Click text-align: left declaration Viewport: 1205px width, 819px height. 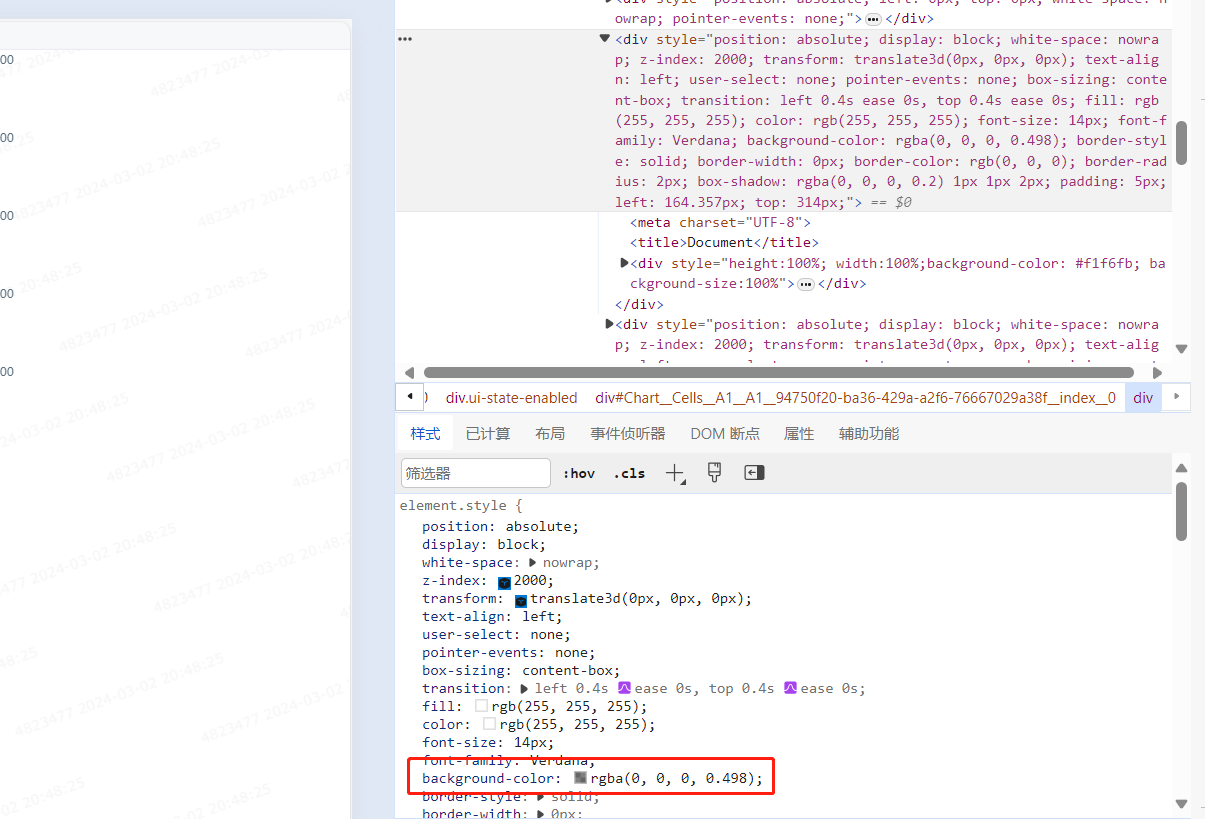(x=492, y=617)
